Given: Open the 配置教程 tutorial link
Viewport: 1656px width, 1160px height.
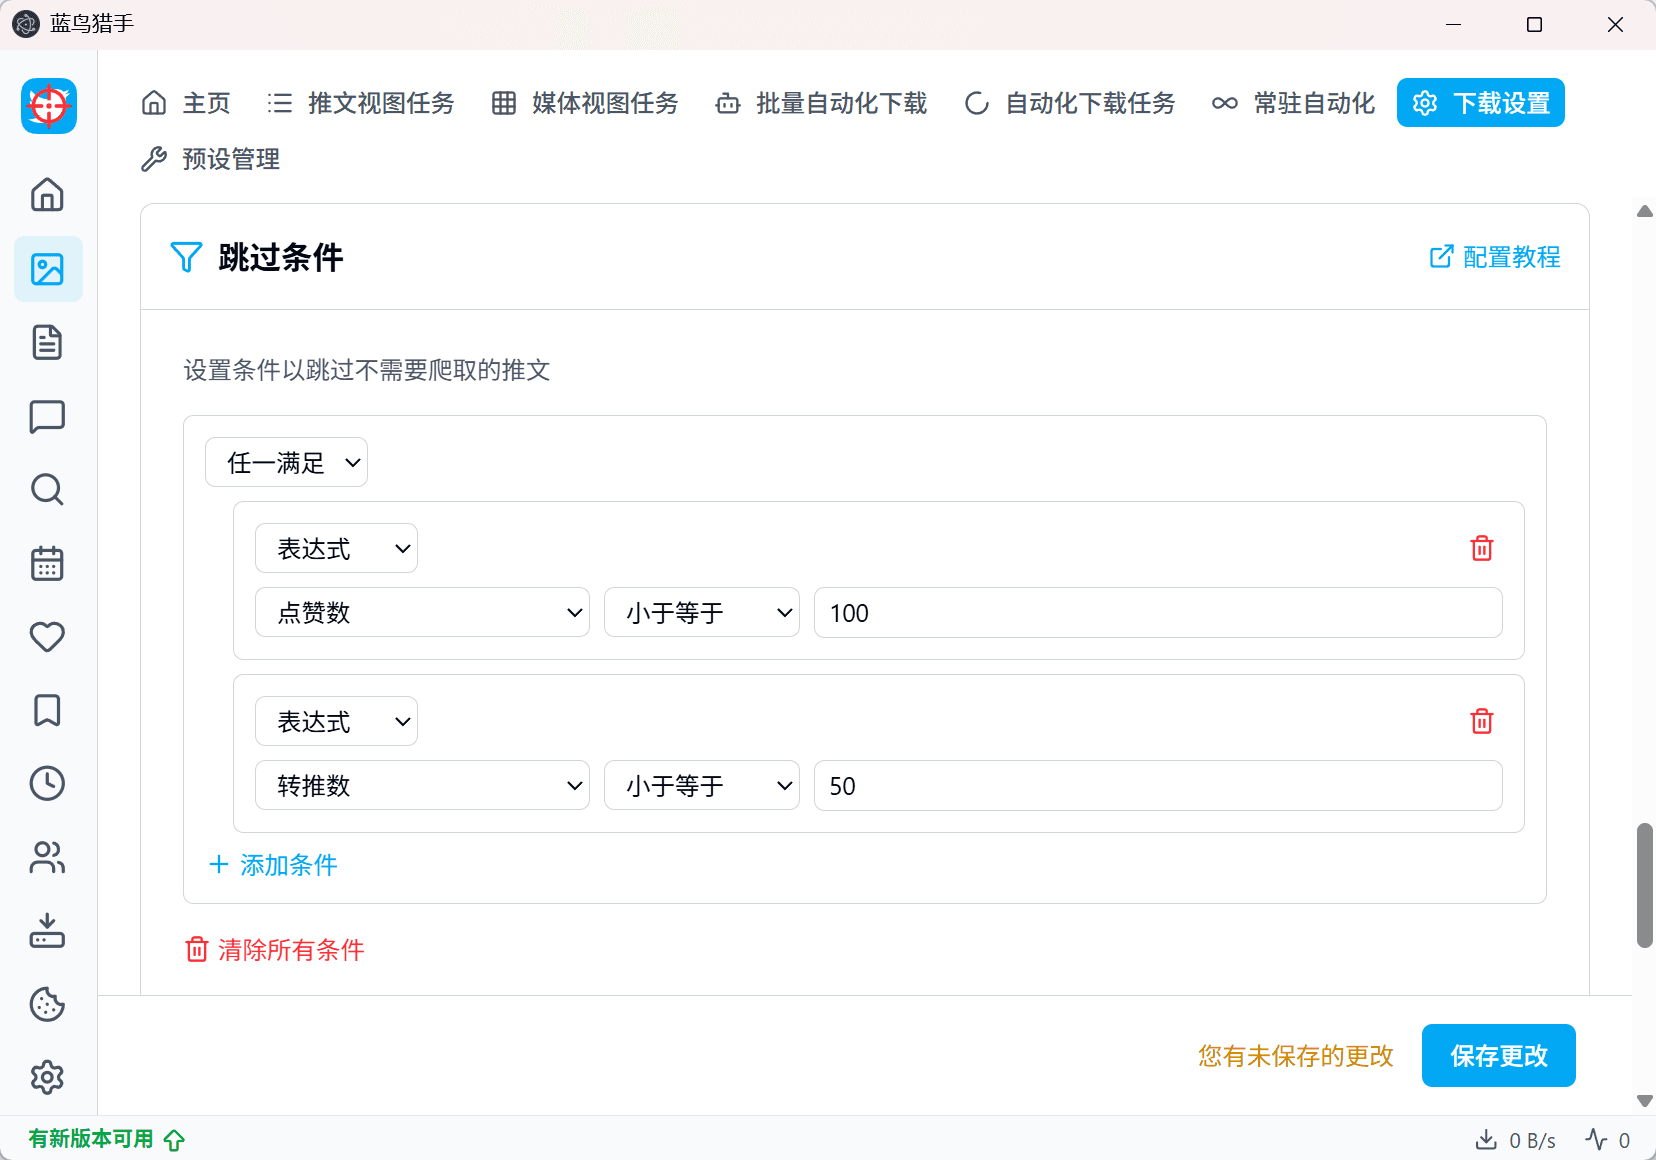Looking at the screenshot, I should (1495, 257).
